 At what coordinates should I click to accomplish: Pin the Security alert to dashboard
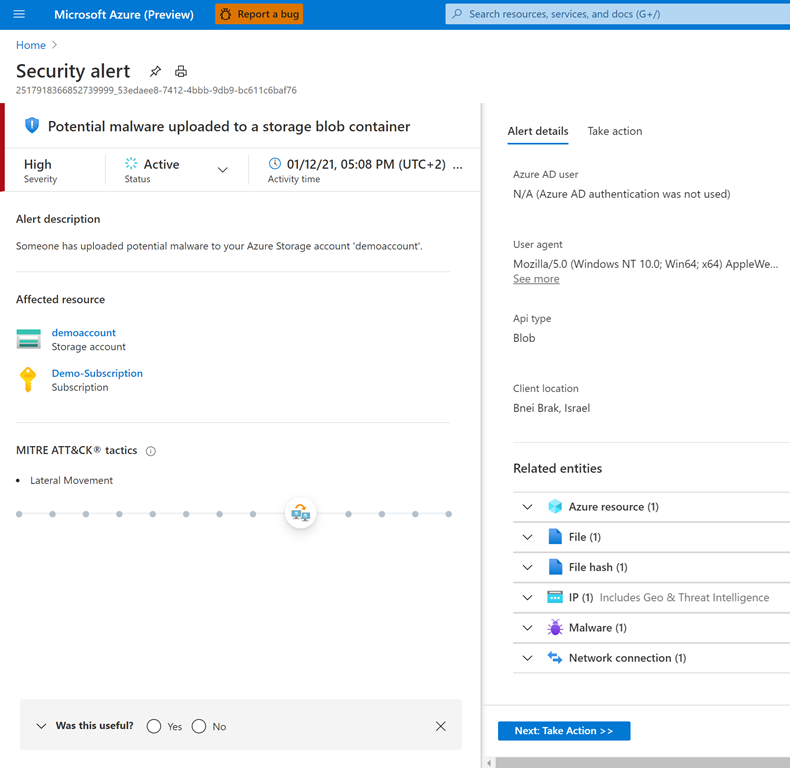click(155, 72)
